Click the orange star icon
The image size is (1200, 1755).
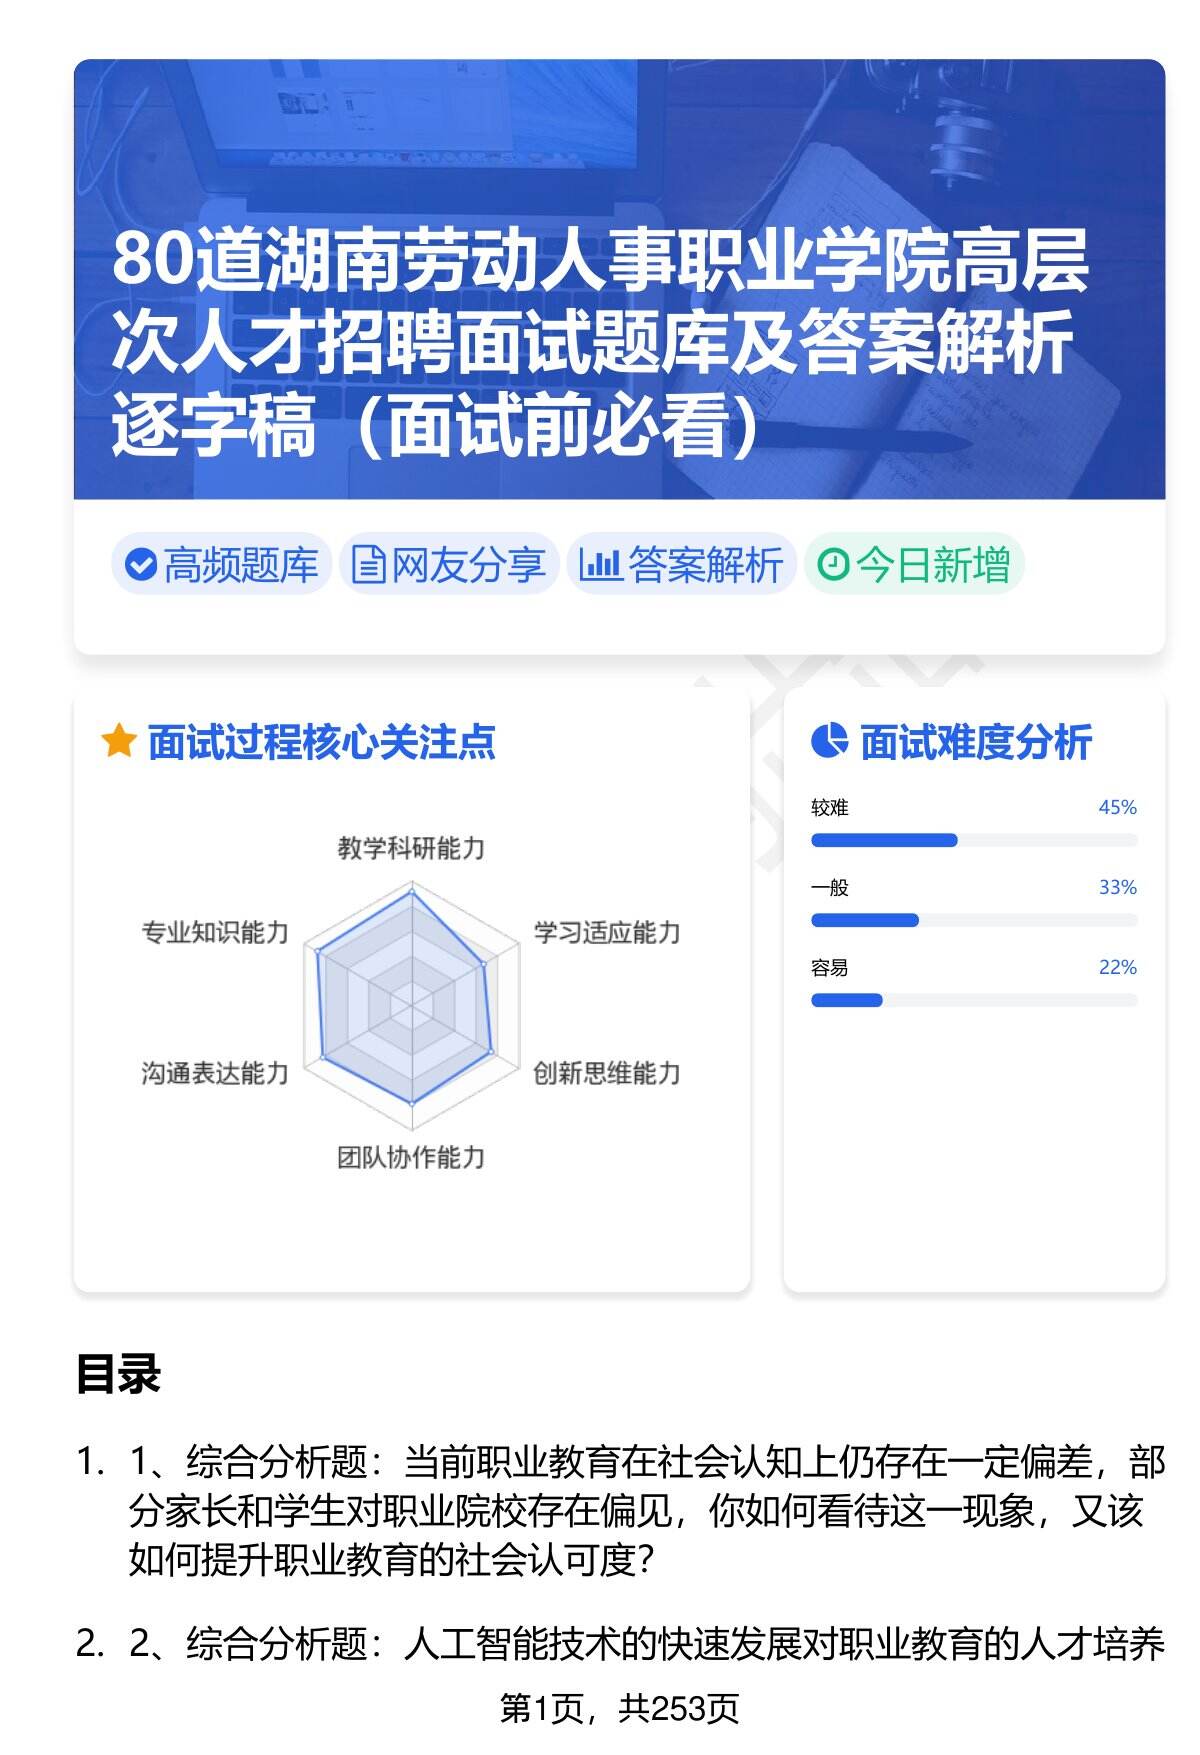click(x=118, y=742)
